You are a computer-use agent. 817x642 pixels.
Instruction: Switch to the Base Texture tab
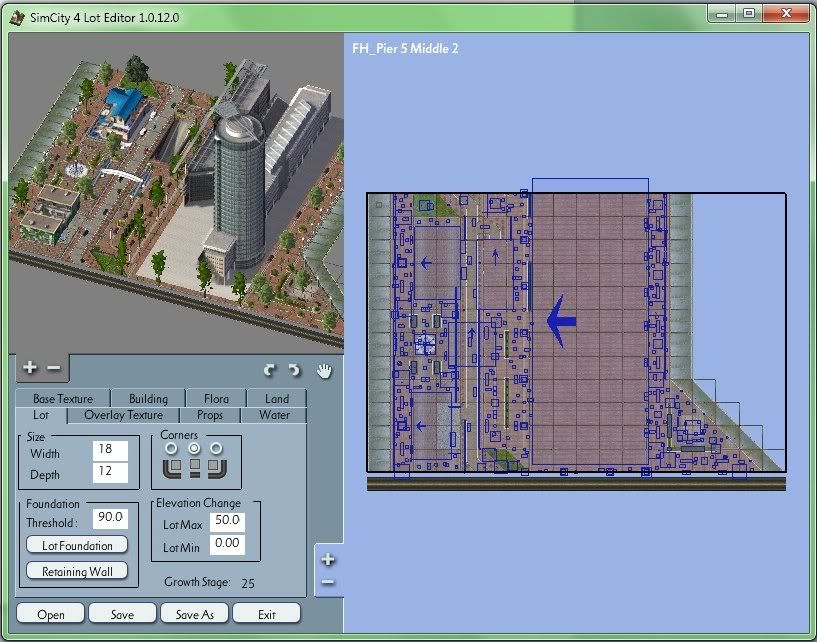tap(63, 399)
